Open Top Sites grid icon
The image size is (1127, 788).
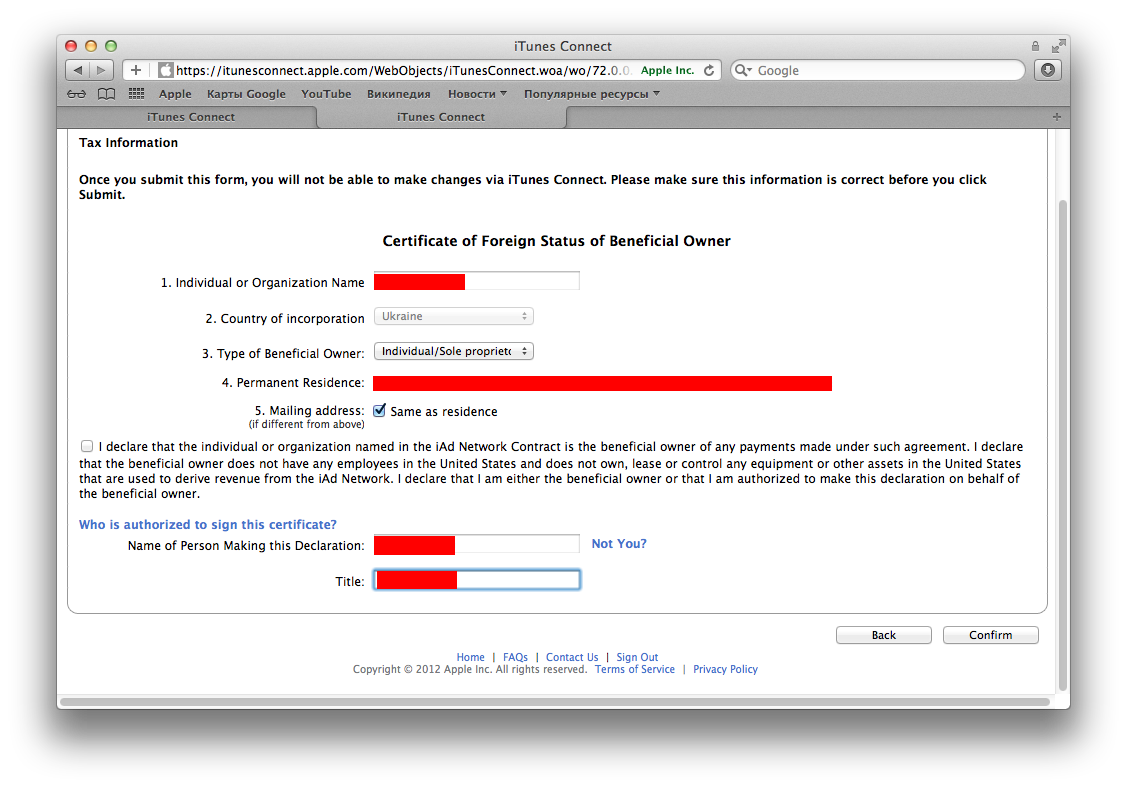137,93
